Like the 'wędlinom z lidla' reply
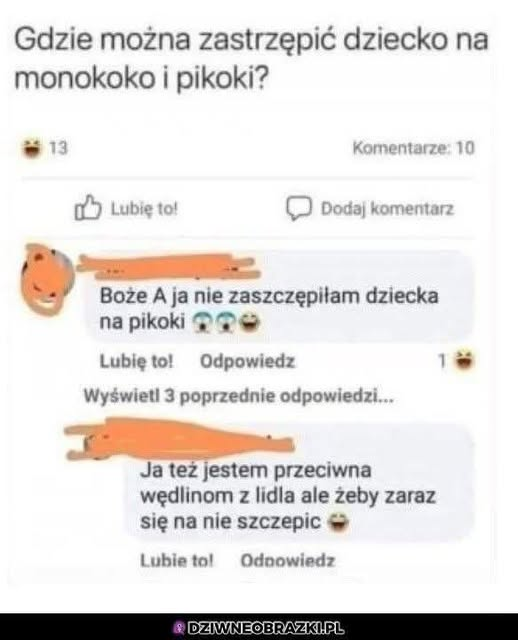Viewport: 518px width, 640px height. [177, 561]
